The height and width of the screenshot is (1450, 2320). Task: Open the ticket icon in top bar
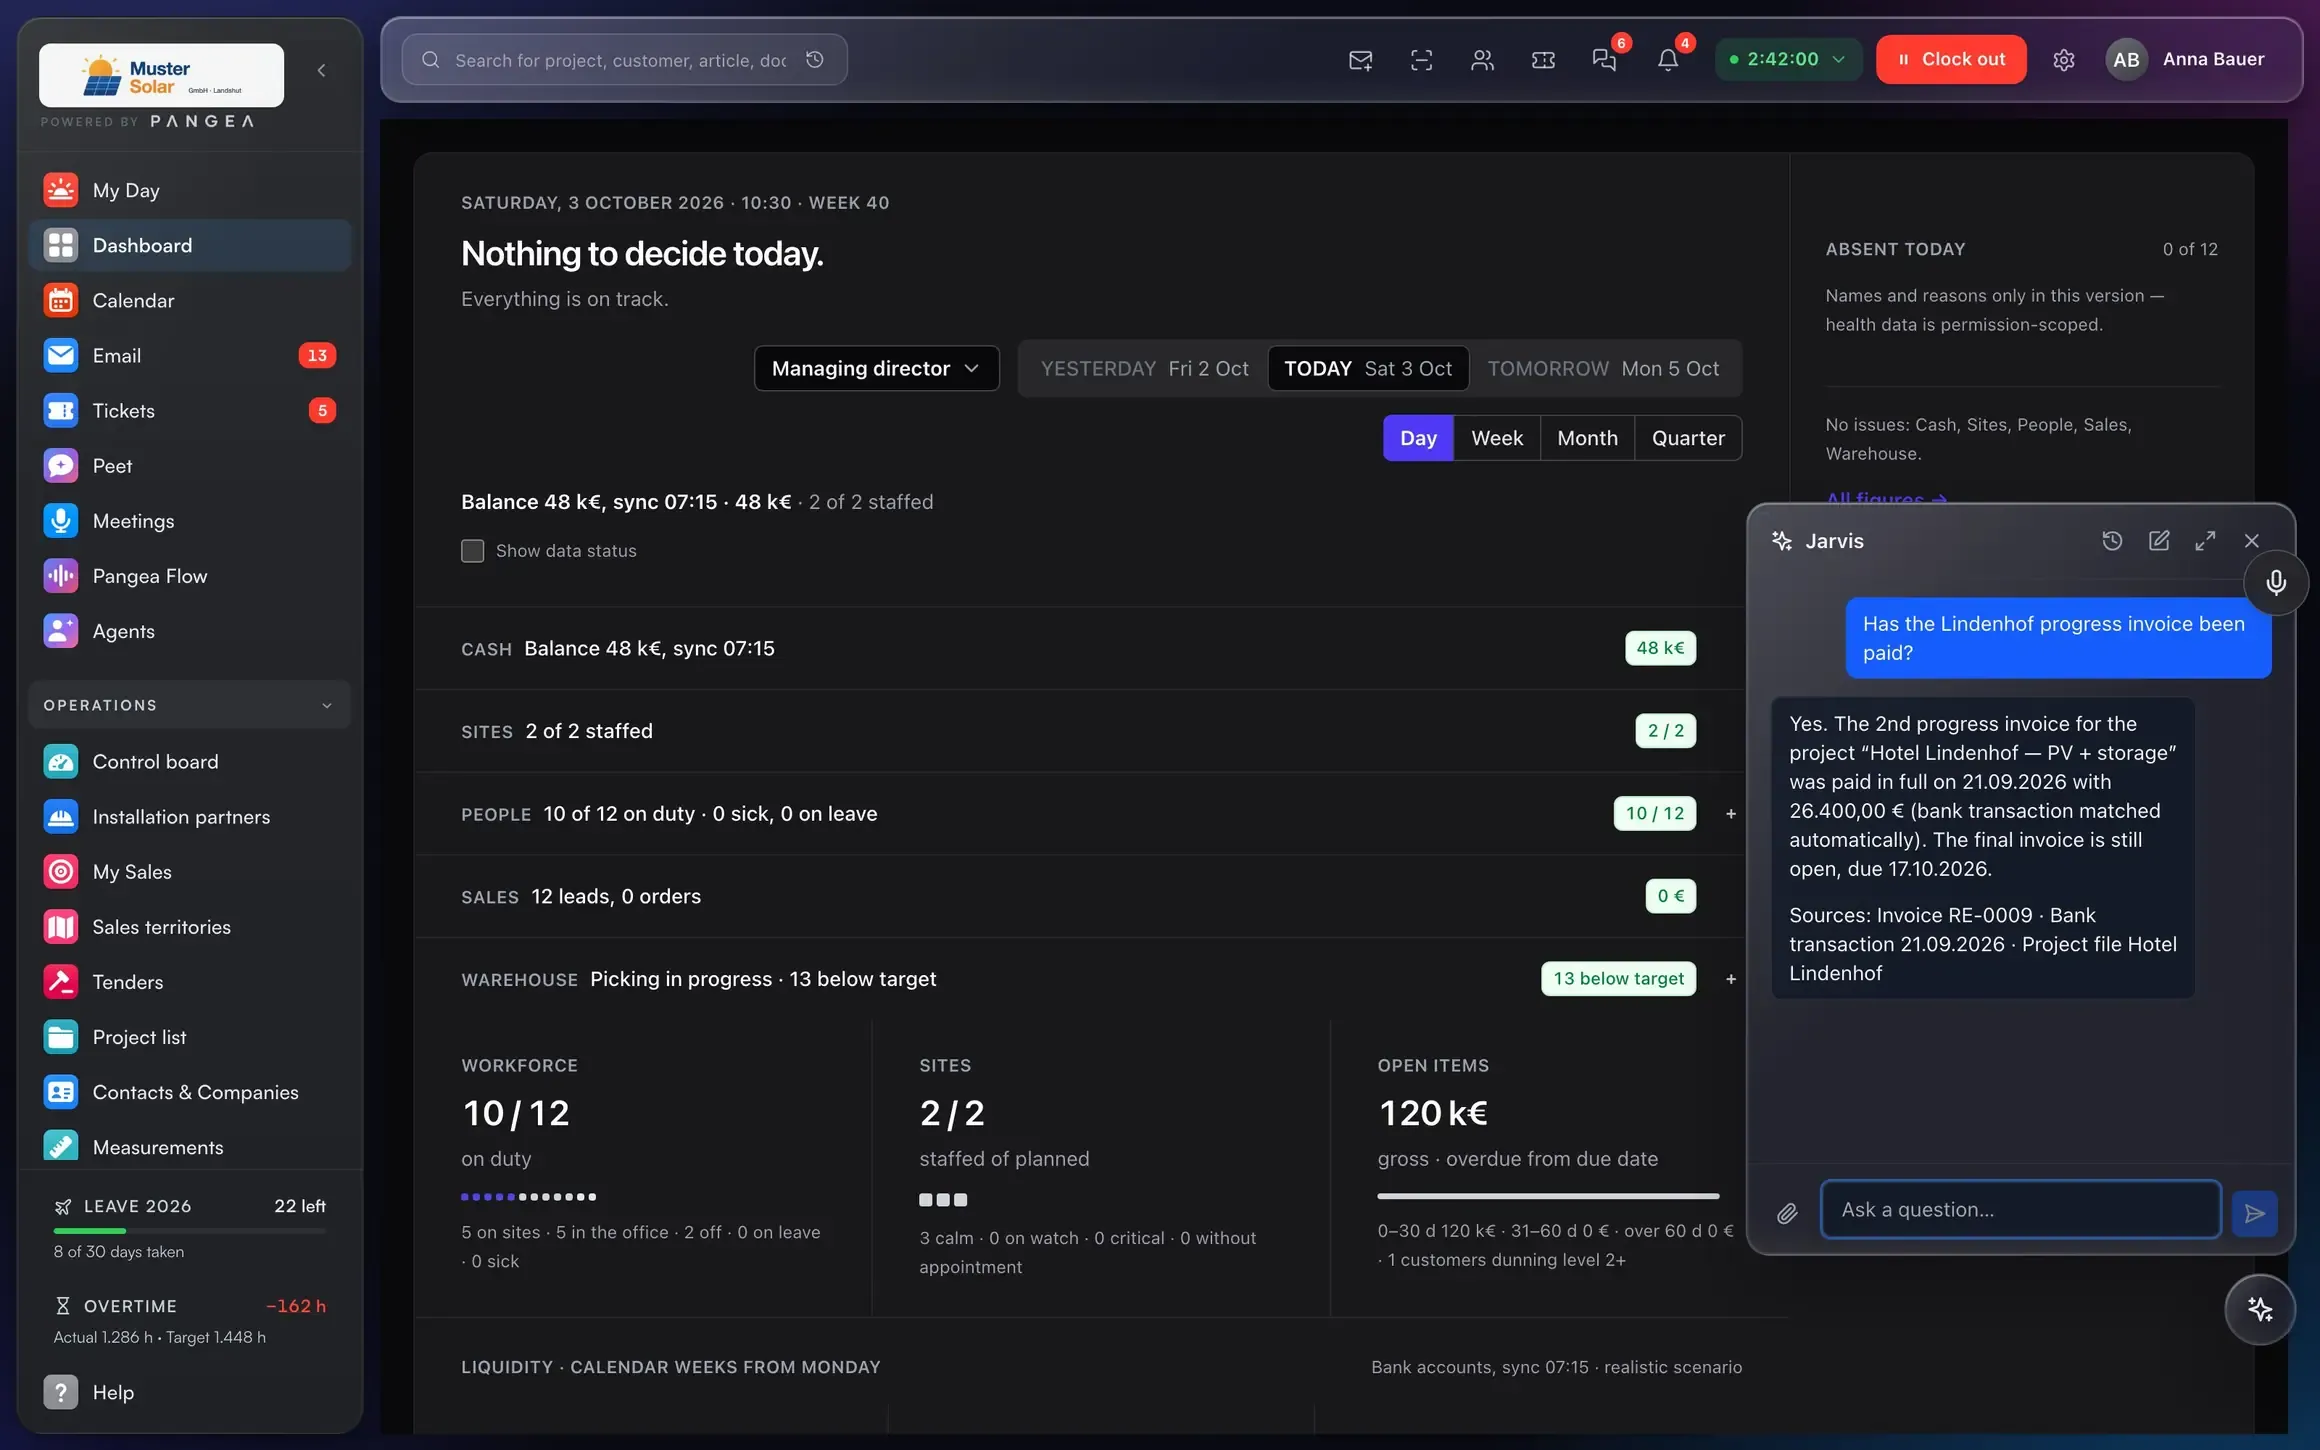[1543, 60]
